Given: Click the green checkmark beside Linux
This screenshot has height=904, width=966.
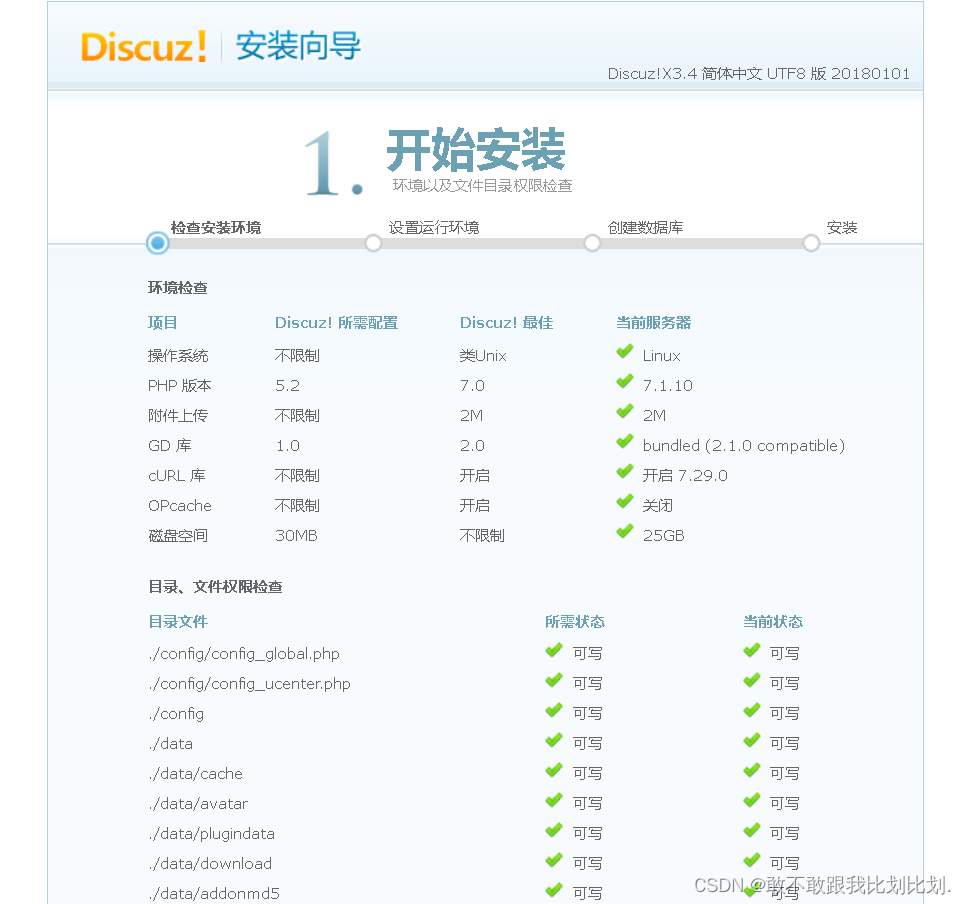Looking at the screenshot, I should (625, 354).
